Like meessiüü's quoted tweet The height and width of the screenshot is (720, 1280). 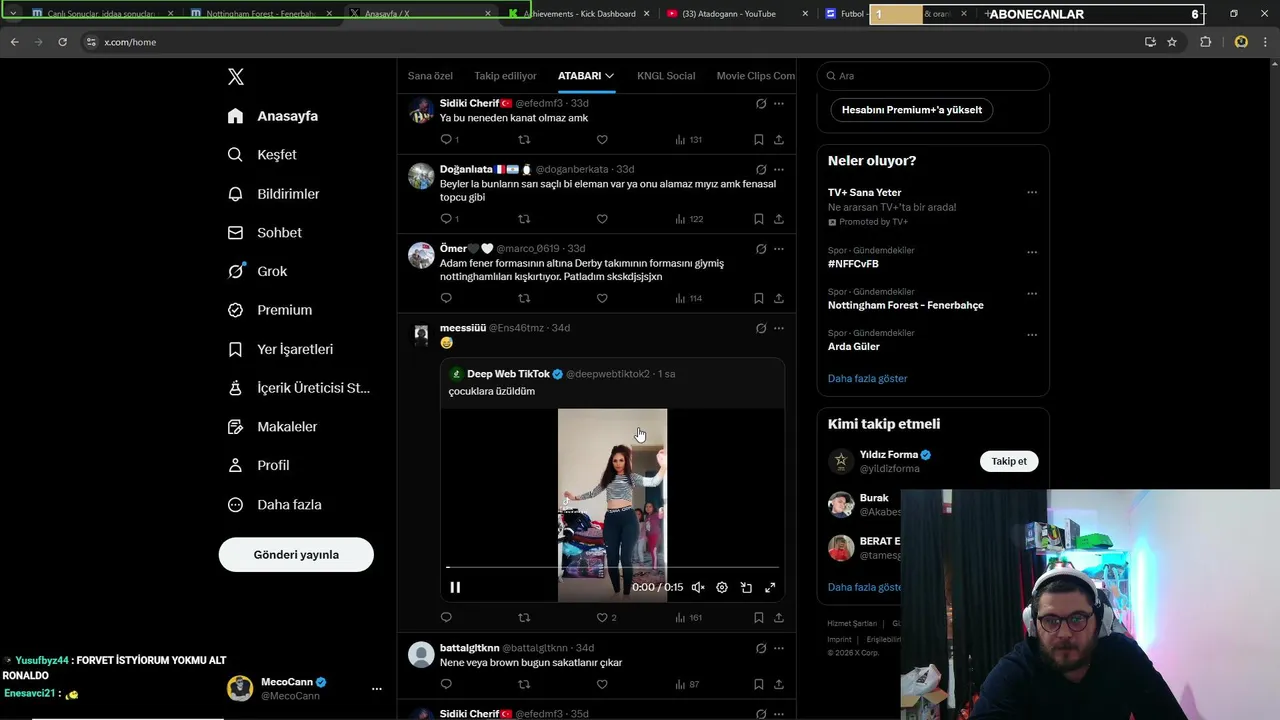click(602, 618)
